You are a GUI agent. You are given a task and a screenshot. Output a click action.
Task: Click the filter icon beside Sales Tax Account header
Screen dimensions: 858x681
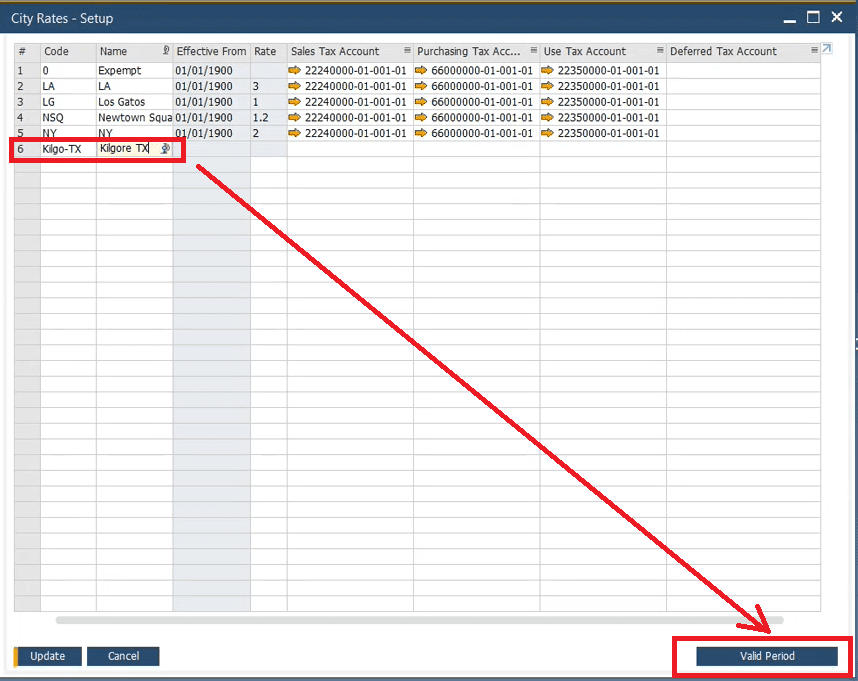point(407,51)
